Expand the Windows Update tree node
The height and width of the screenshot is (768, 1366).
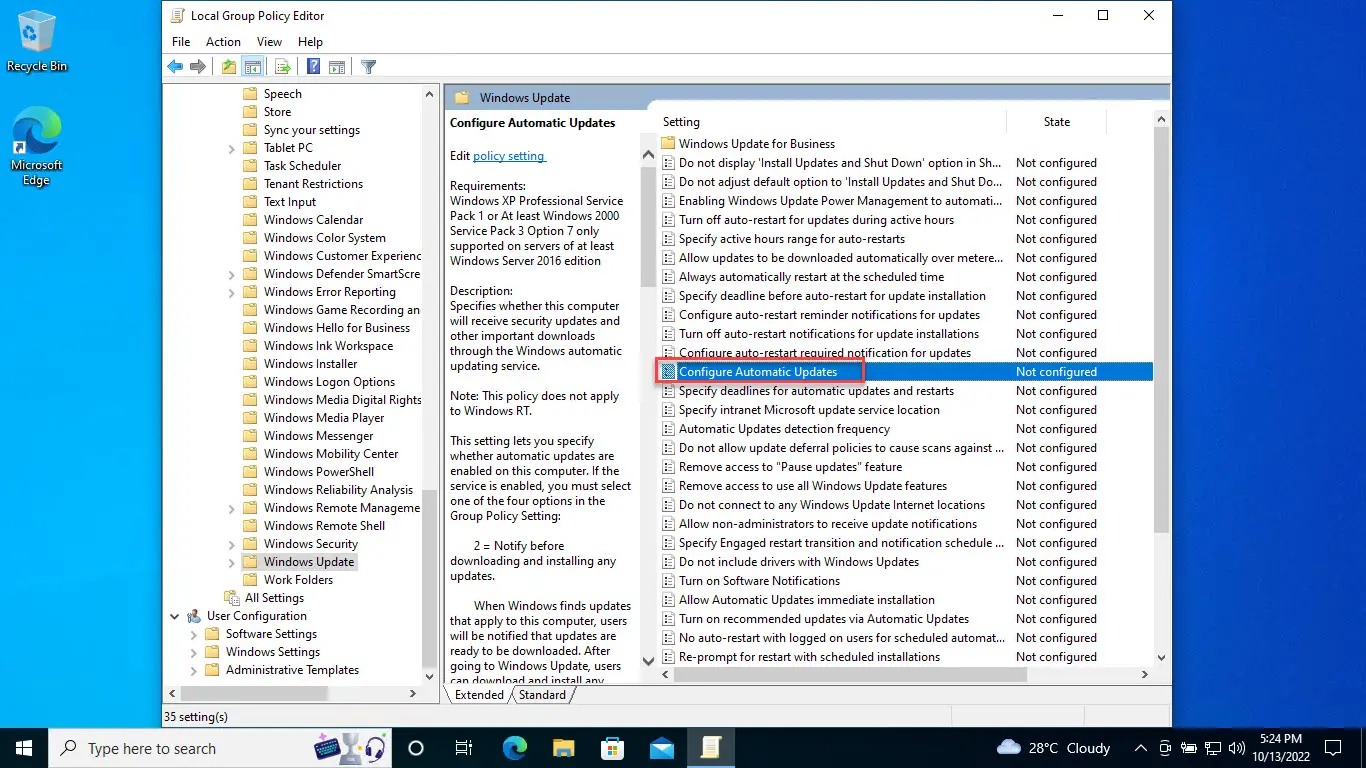tap(232, 562)
